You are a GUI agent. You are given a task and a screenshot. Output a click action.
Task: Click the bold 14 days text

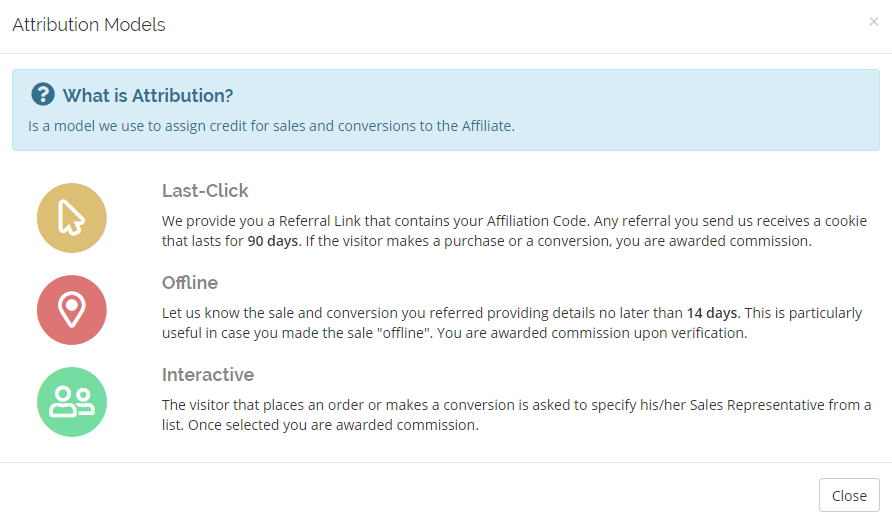pos(712,313)
